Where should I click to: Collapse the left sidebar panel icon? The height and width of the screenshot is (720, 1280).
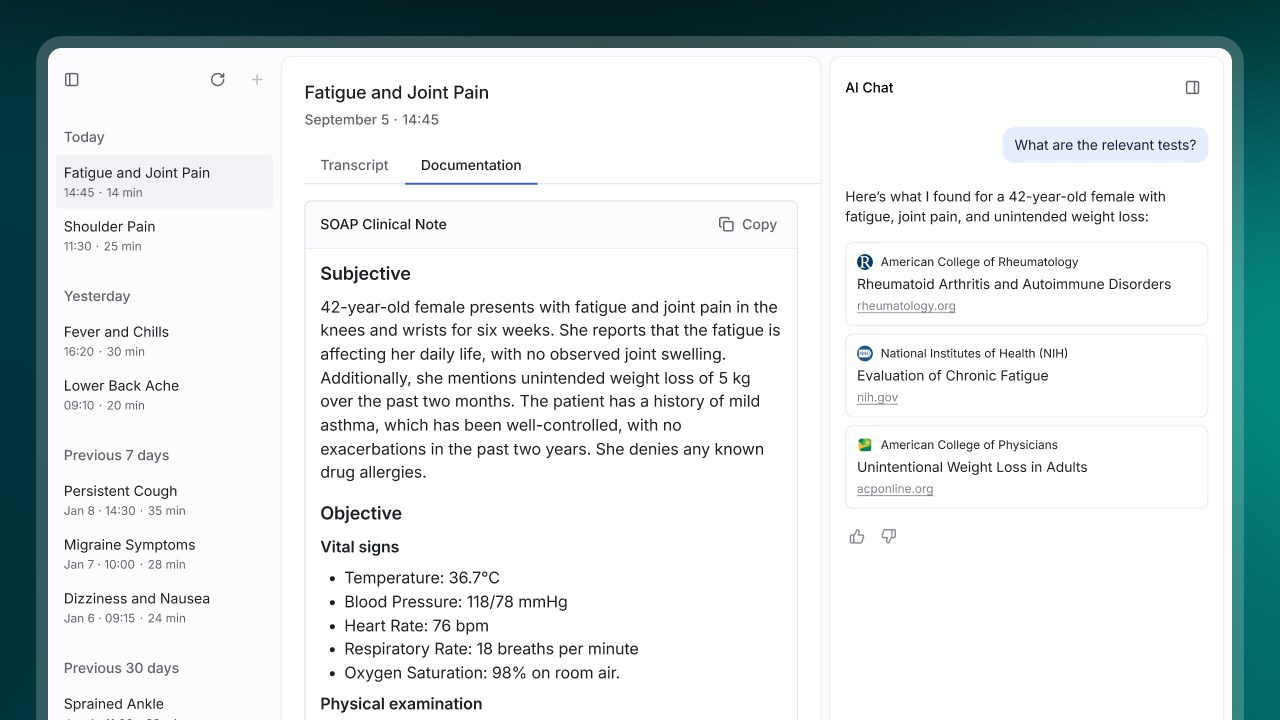pyautogui.click(x=72, y=80)
